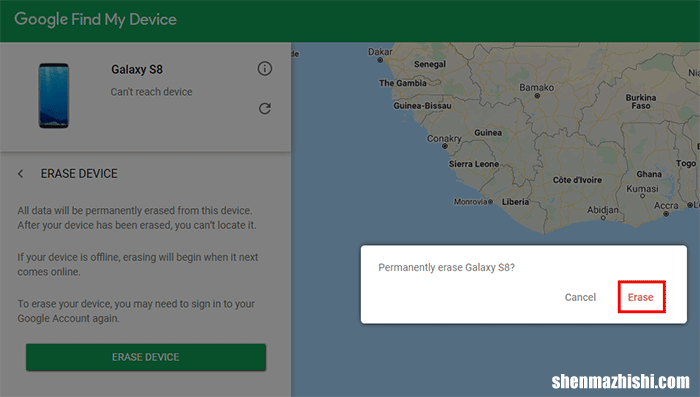Click the Ghana label on map

tap(649, 174)
